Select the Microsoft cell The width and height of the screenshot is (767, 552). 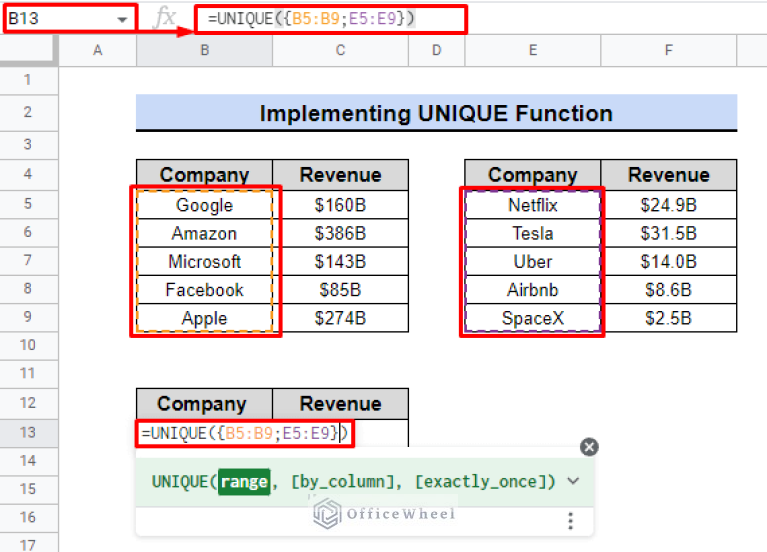click(204, 261)
